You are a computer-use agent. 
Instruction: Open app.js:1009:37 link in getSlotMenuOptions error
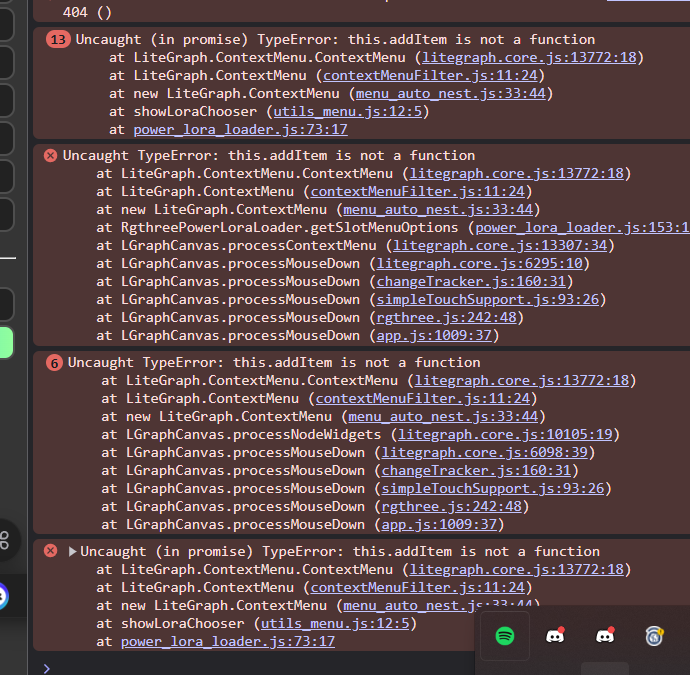click(434, 336)
